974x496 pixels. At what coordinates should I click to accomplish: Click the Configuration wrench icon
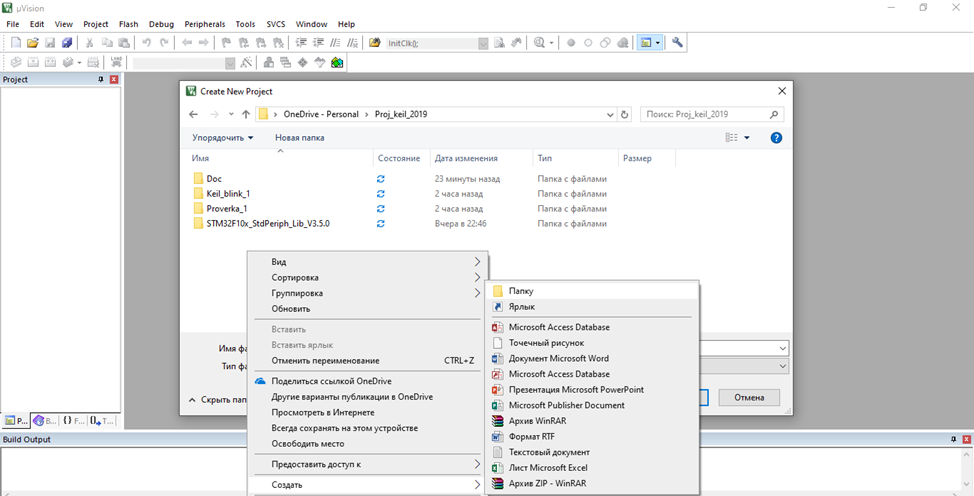pyautogui.click(x=678, y=43)
